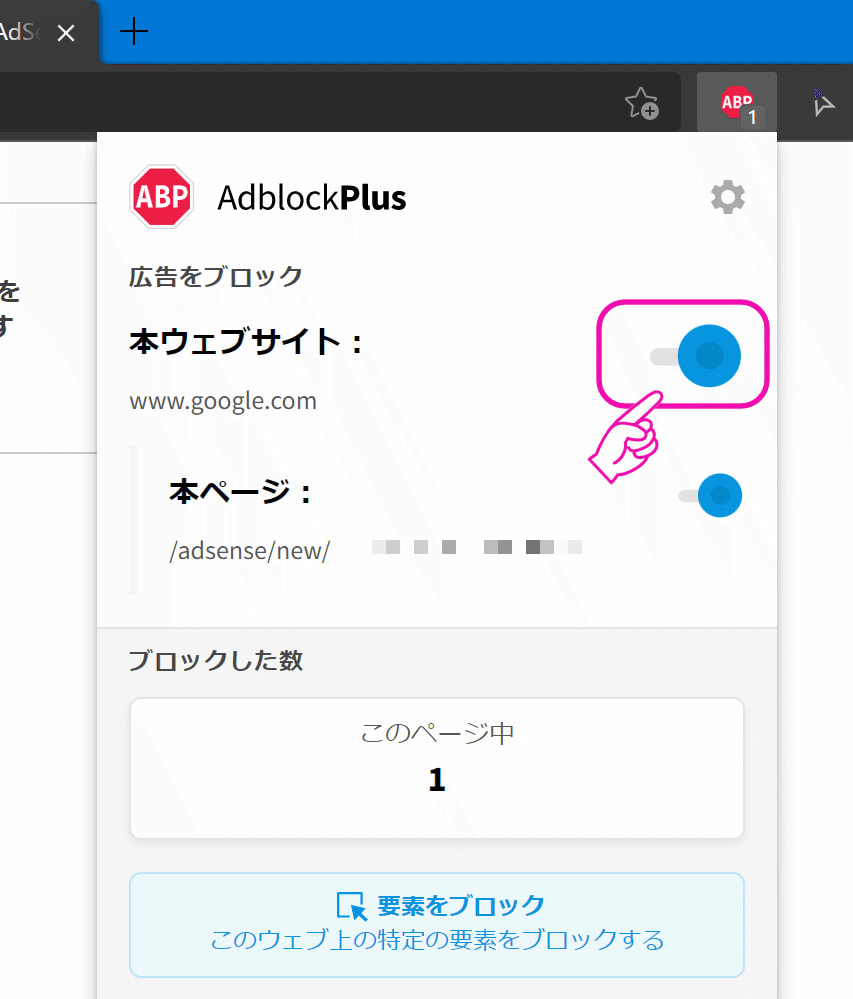Toggle ad blocking for 本ページ

point(710,495)
